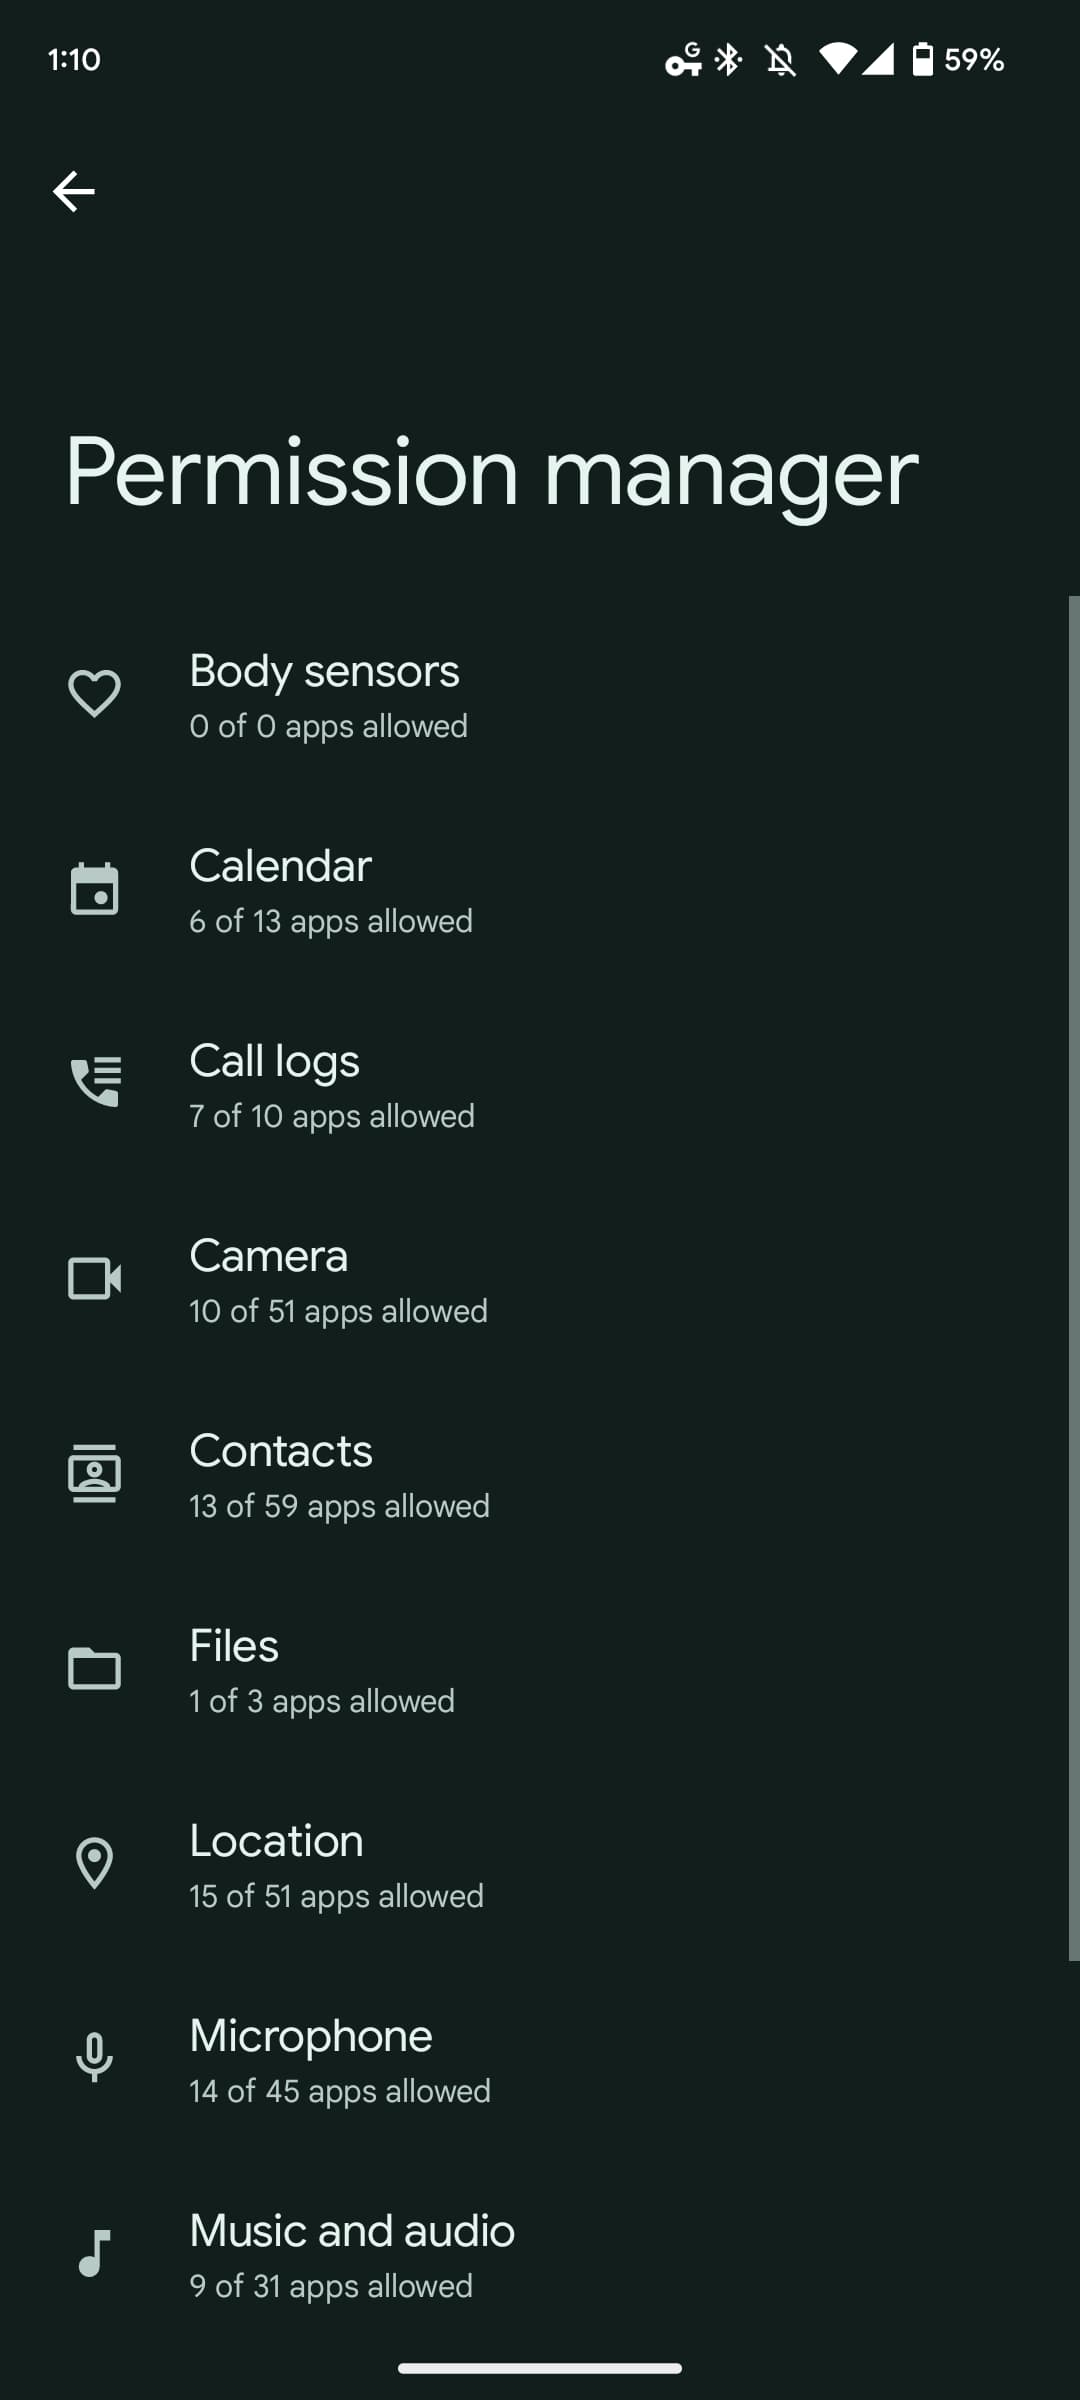The image size is (1080, 2400).
Task: Tap the back arrow icon
Action: [74, 191]
